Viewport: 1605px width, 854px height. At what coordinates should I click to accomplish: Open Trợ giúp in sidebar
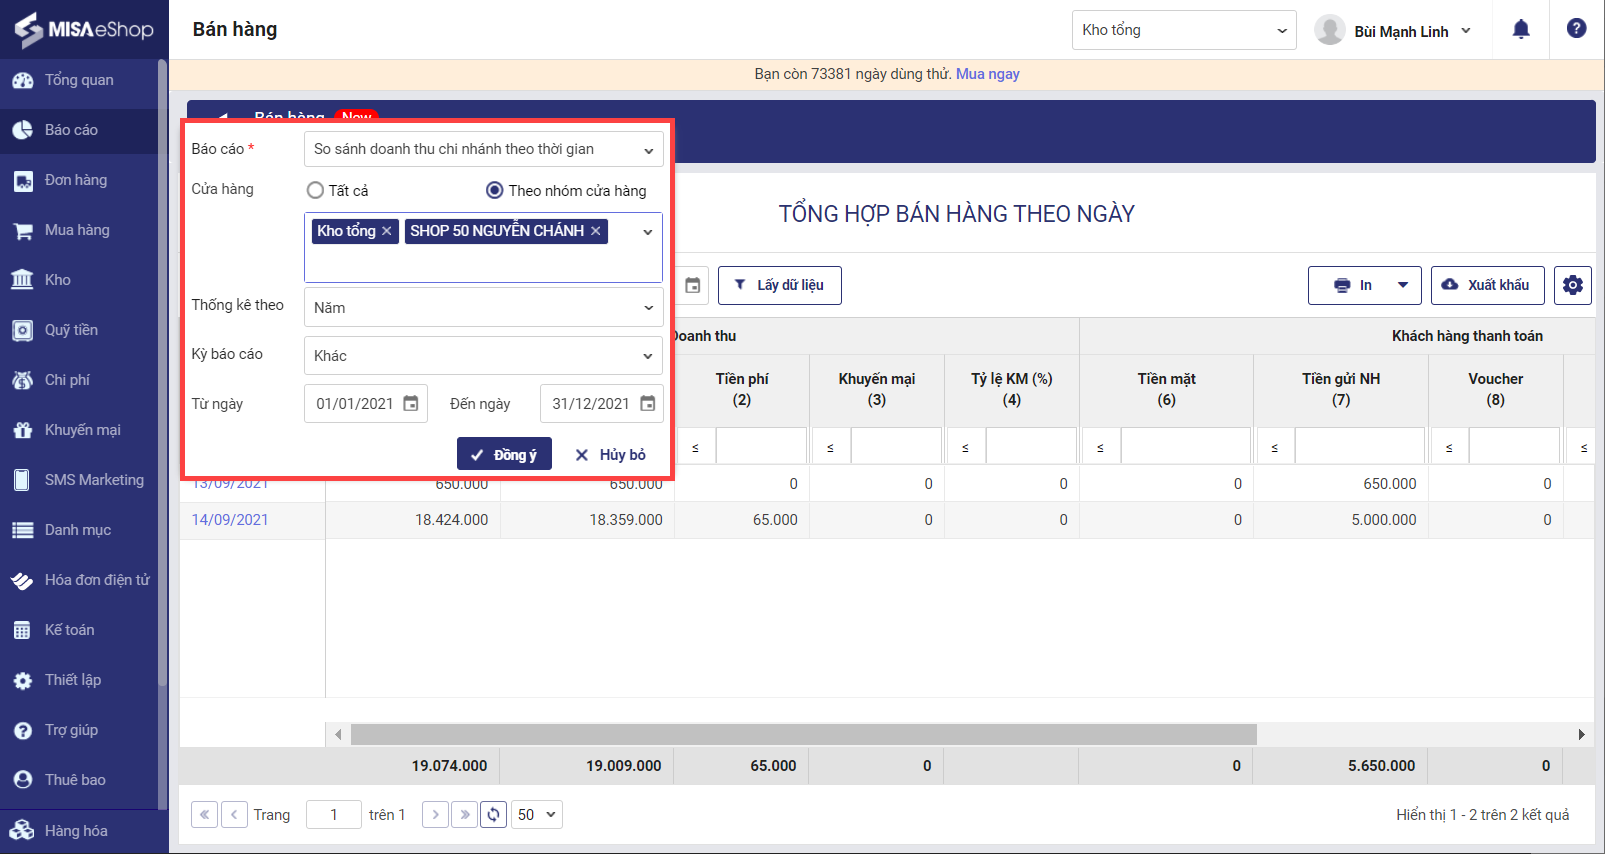pos(79,730)
